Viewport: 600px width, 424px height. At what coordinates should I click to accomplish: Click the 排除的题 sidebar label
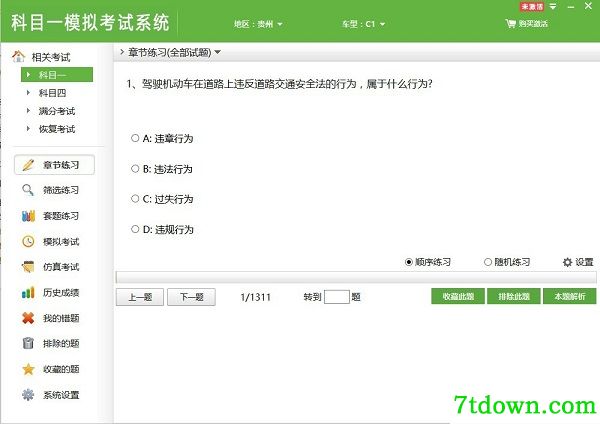[x=61, y=343]
